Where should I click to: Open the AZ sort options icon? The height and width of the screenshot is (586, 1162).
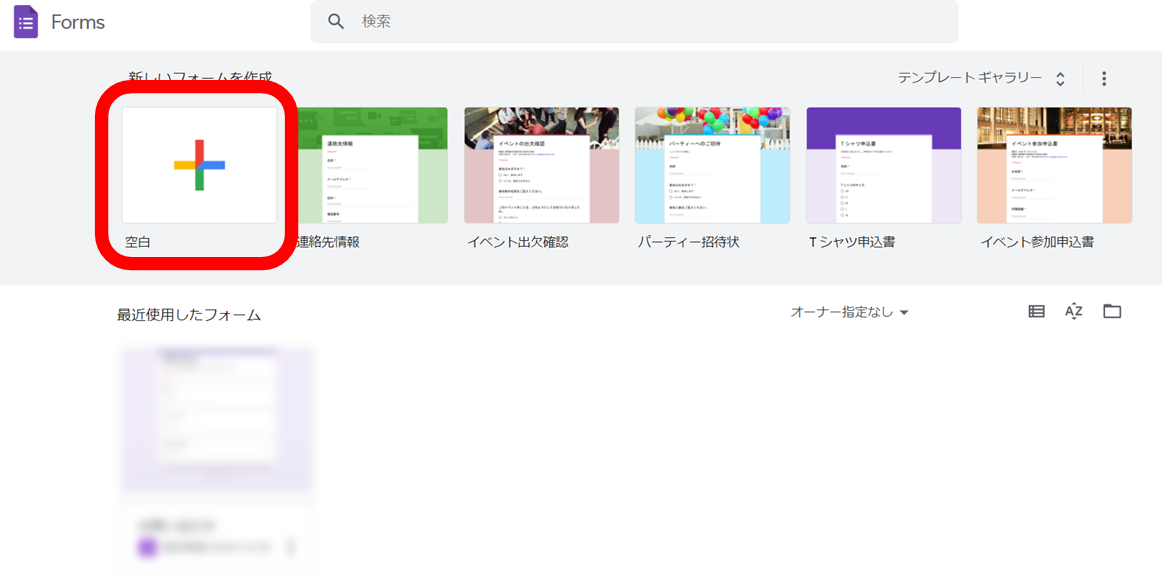1074,311
